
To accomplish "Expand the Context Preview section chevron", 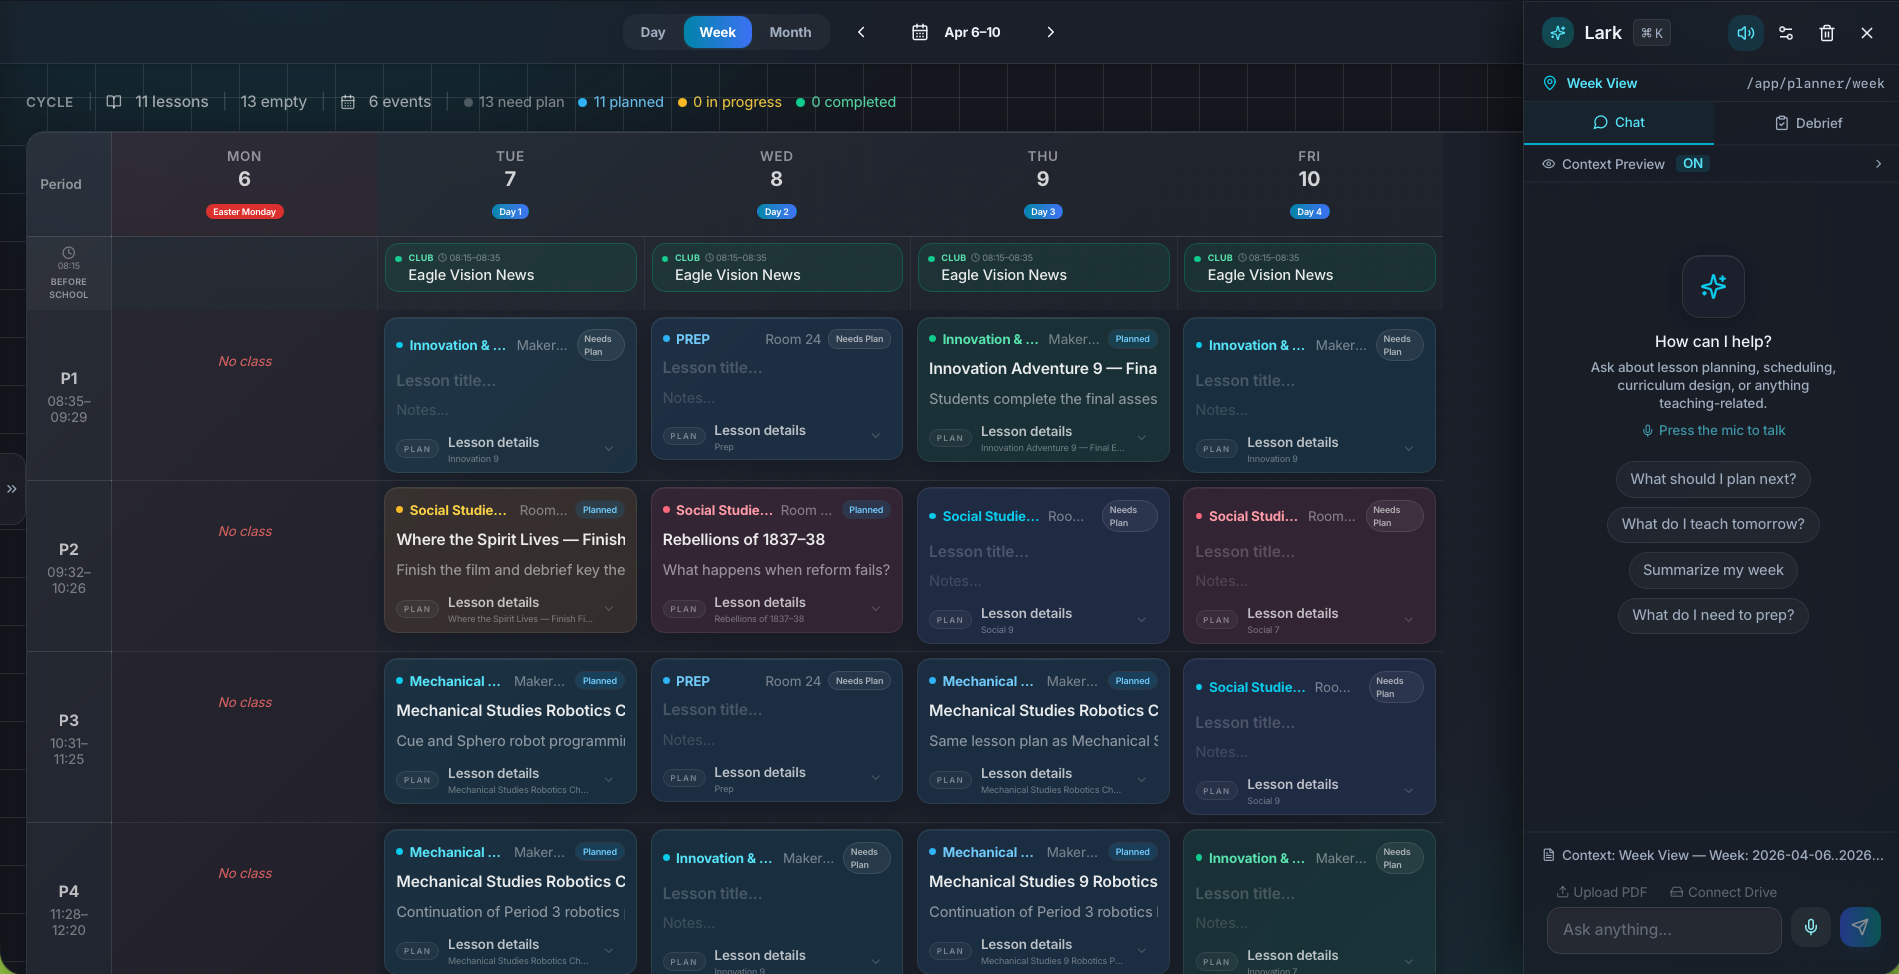I will pyautogui.click(x=1879, y=163).
